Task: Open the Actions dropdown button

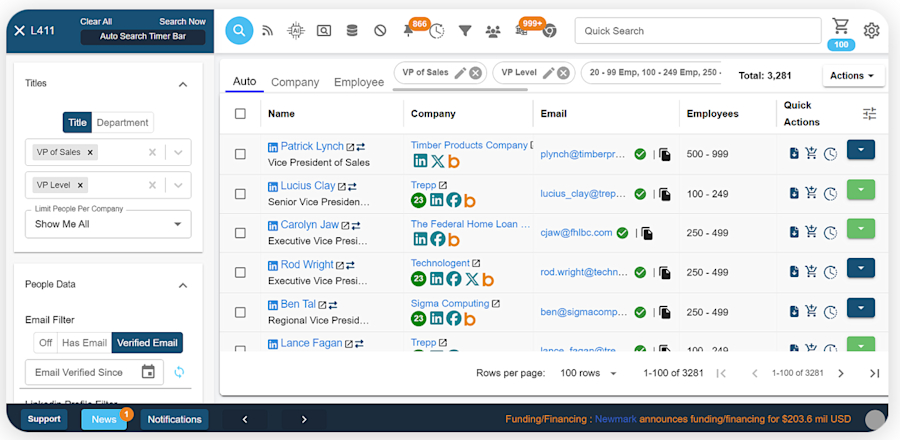Action: pyautogui.click(x=854, y=76)
